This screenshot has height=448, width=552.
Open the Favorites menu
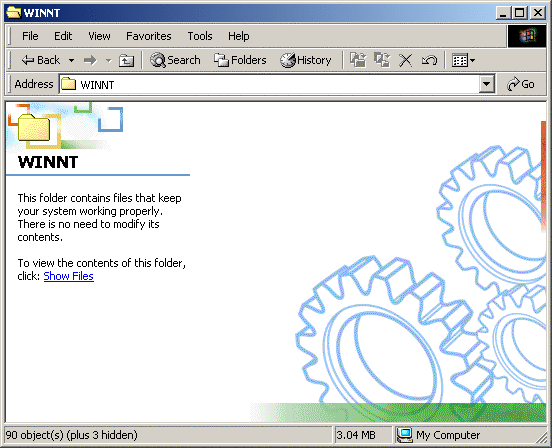coord(149,36)
